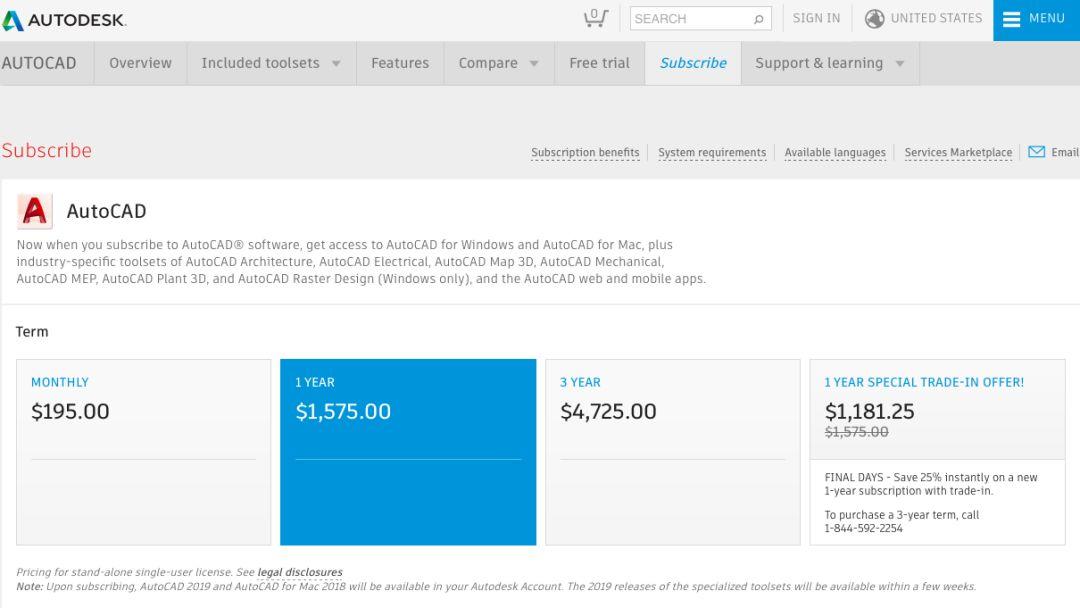
Task: Open the United States region selector
Action: click(923, 19)
